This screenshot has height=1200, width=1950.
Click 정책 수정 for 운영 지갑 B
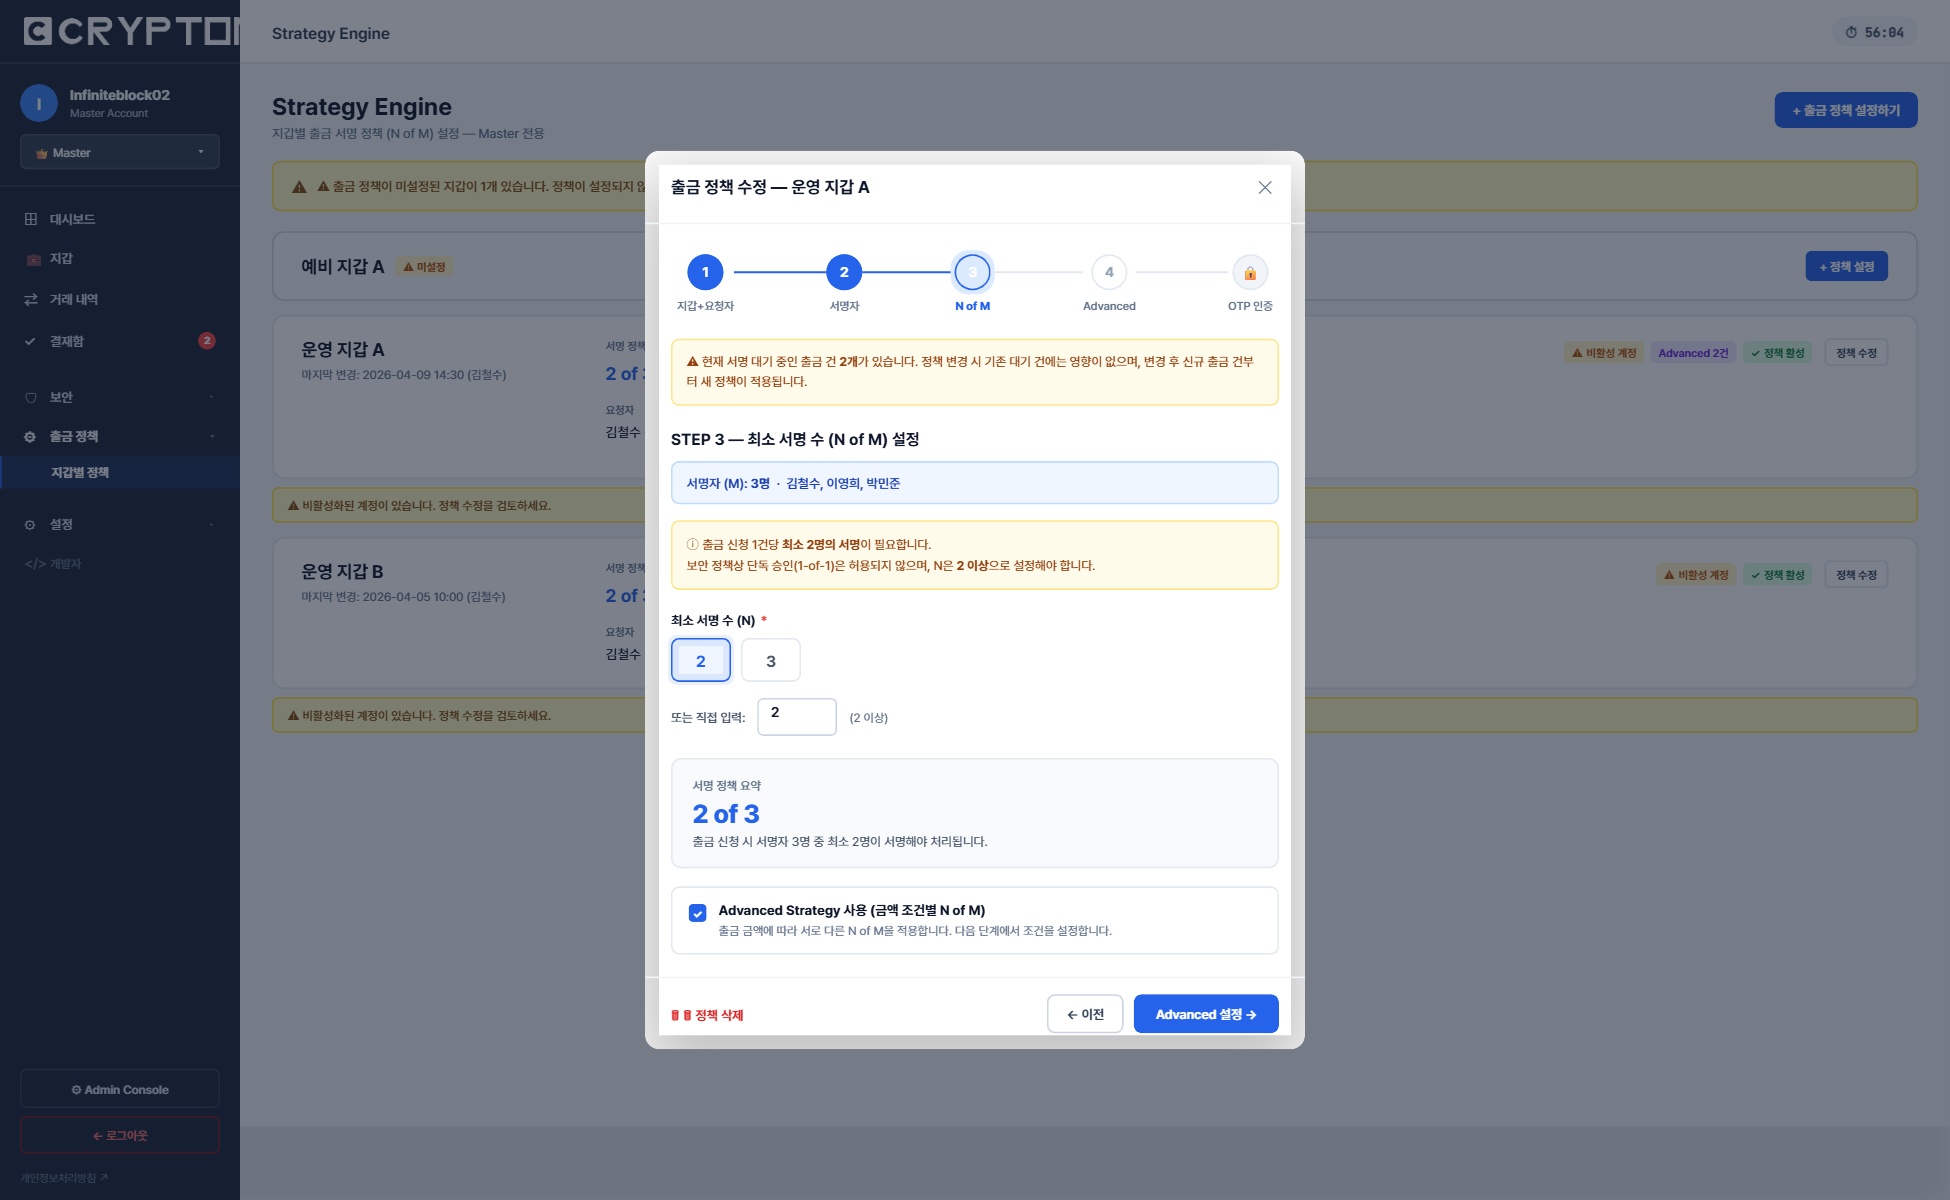tap(1856, 574)
